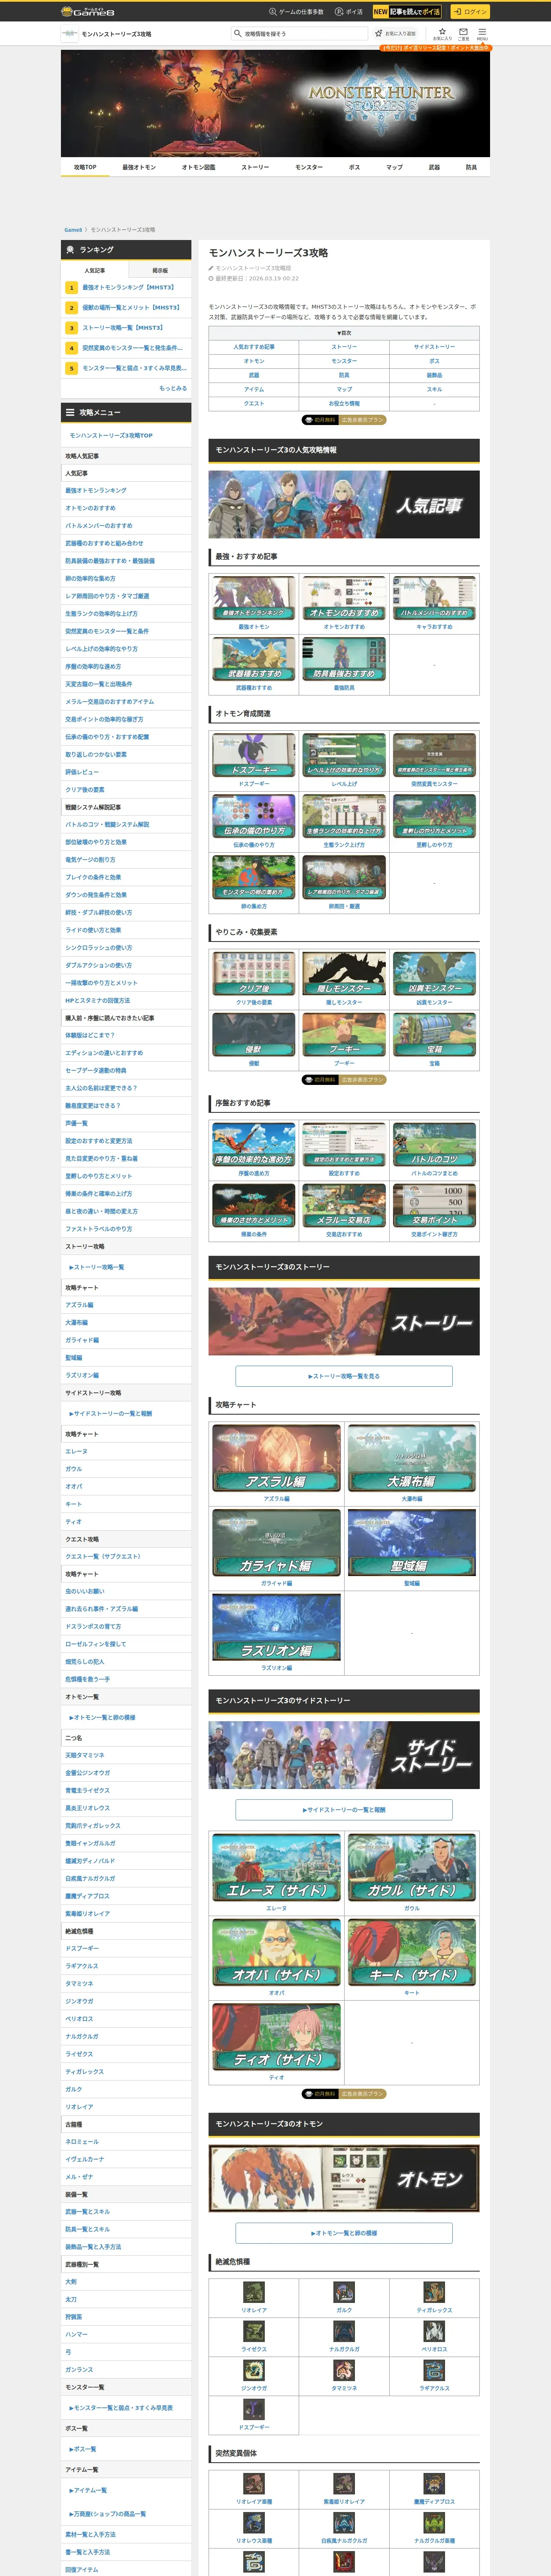Open the メラルー交易店 article thumbnail
This screenshot has width=551, height=2576.
pos(344,1205)
